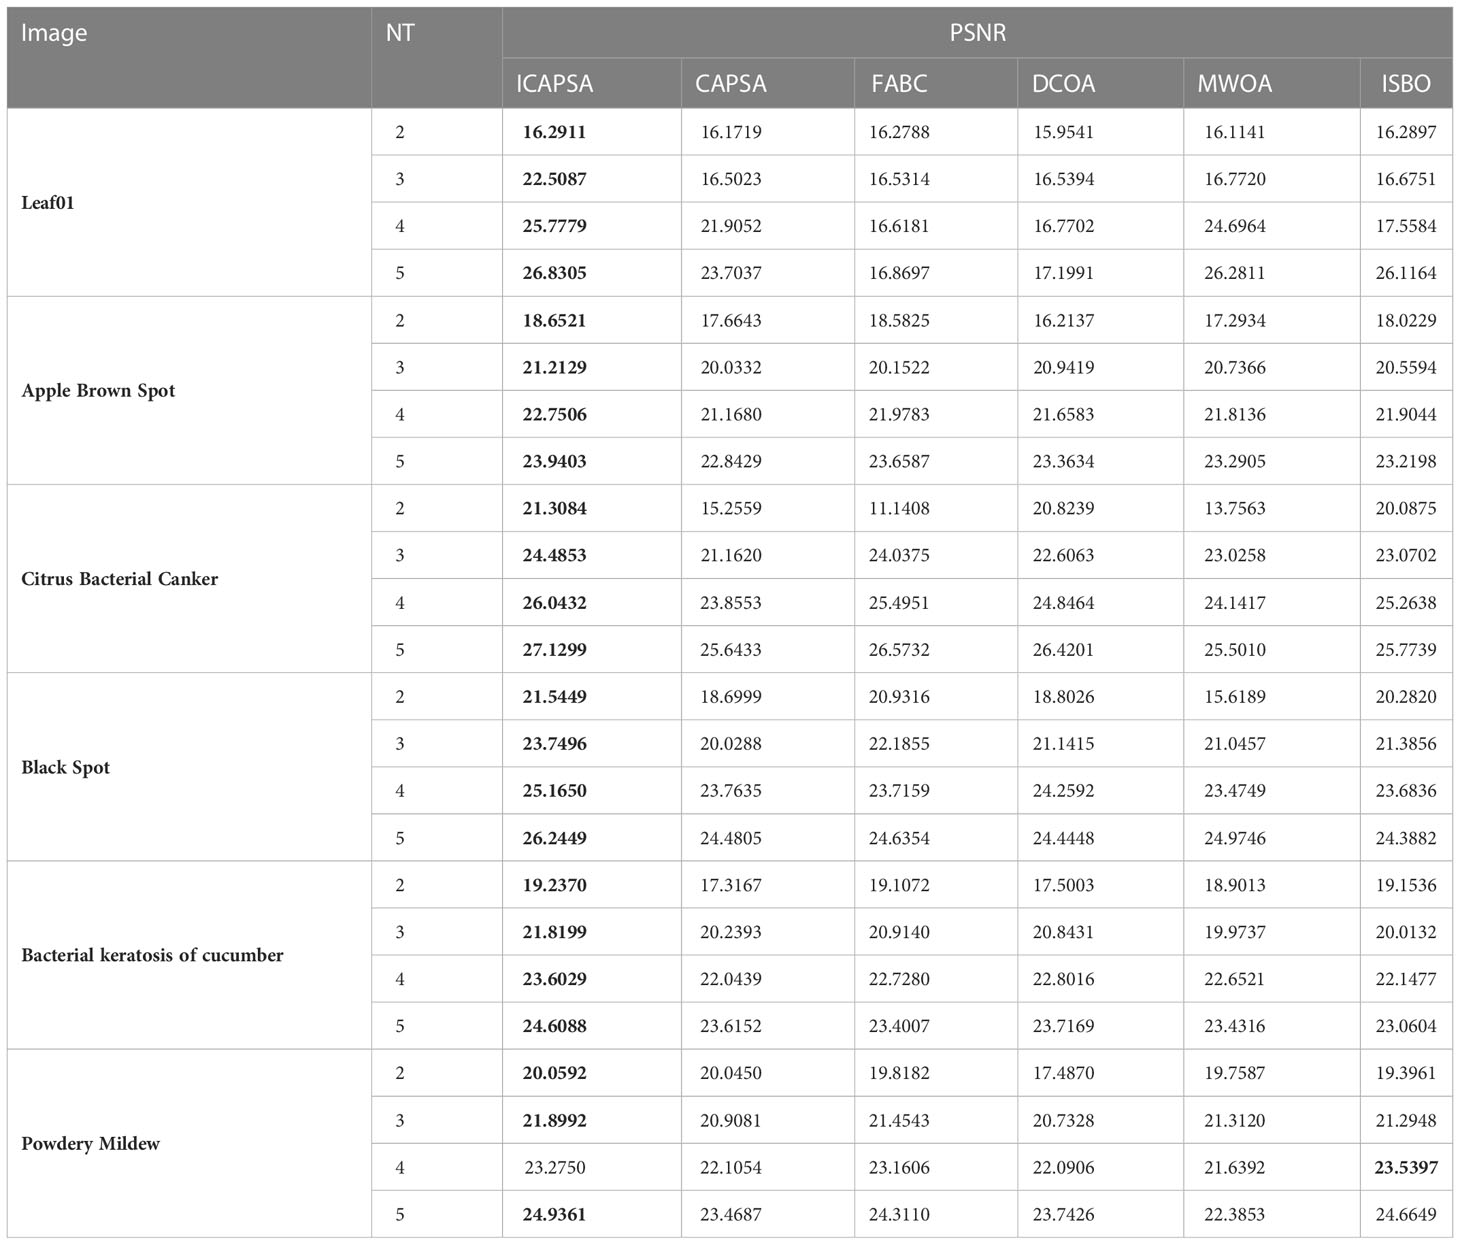
Task: Select the FABC column header
Action: click(899, 84)
